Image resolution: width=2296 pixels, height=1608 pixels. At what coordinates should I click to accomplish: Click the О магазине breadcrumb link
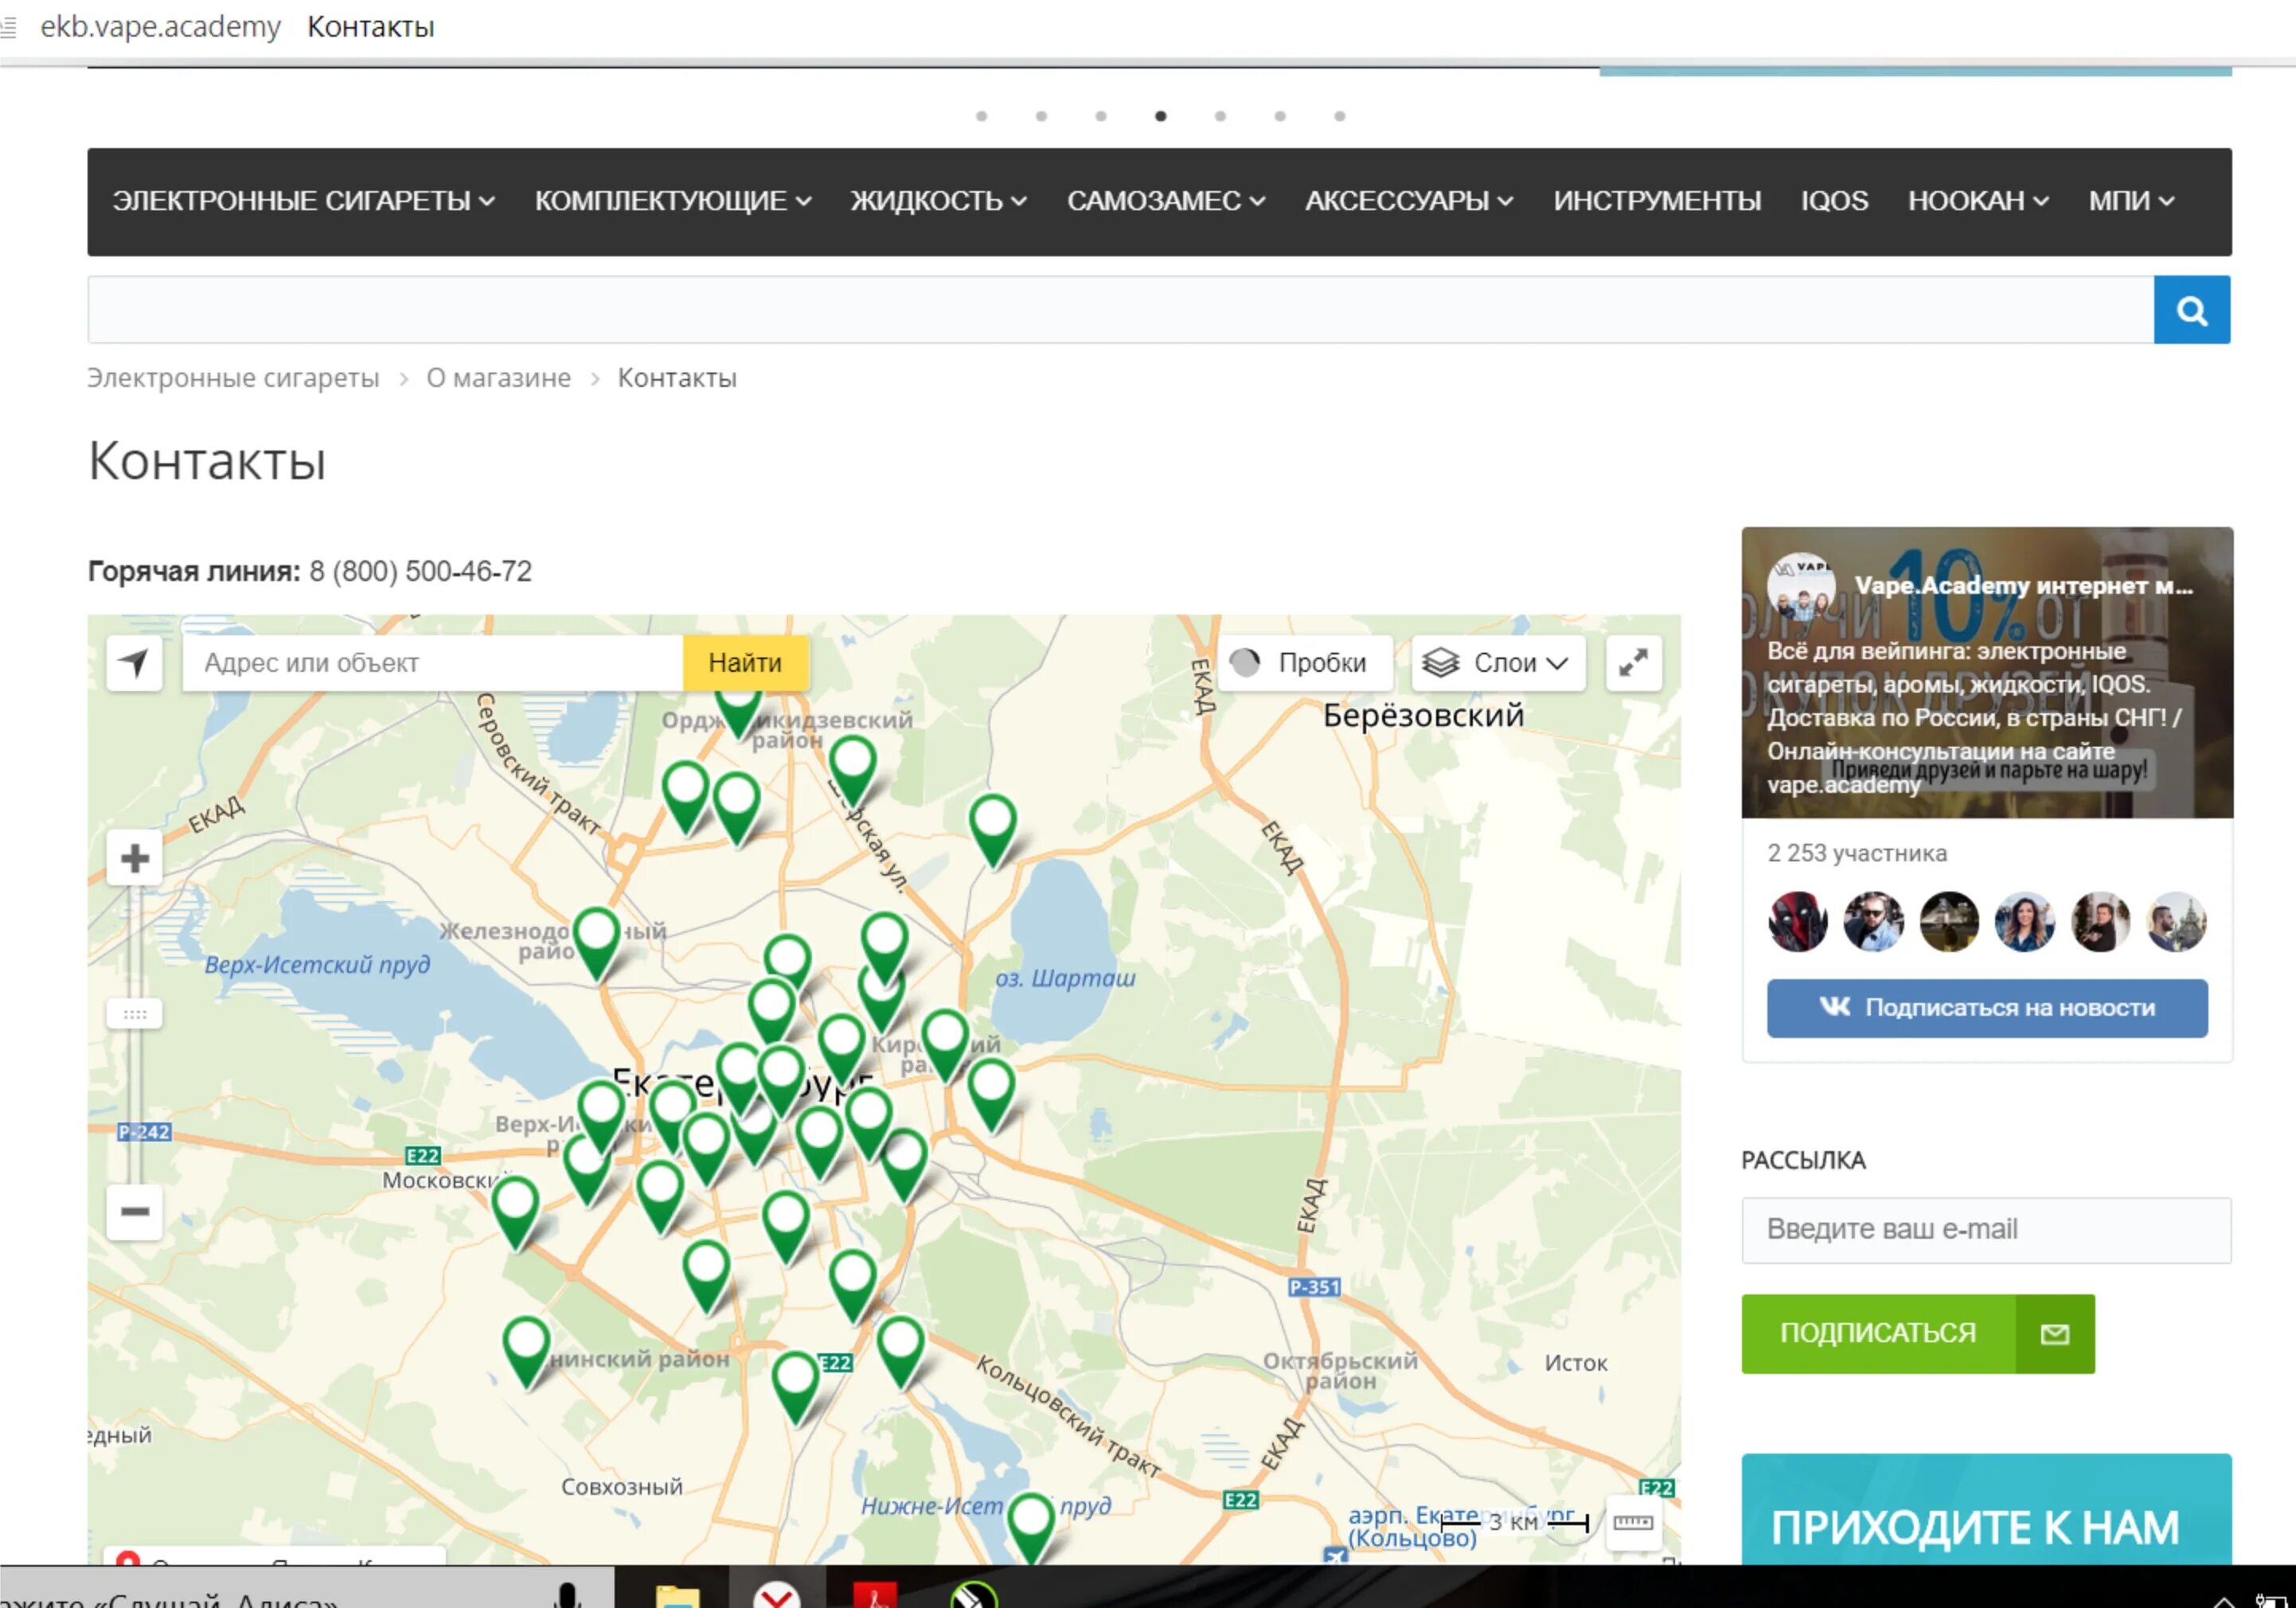[x=498, y=378]
